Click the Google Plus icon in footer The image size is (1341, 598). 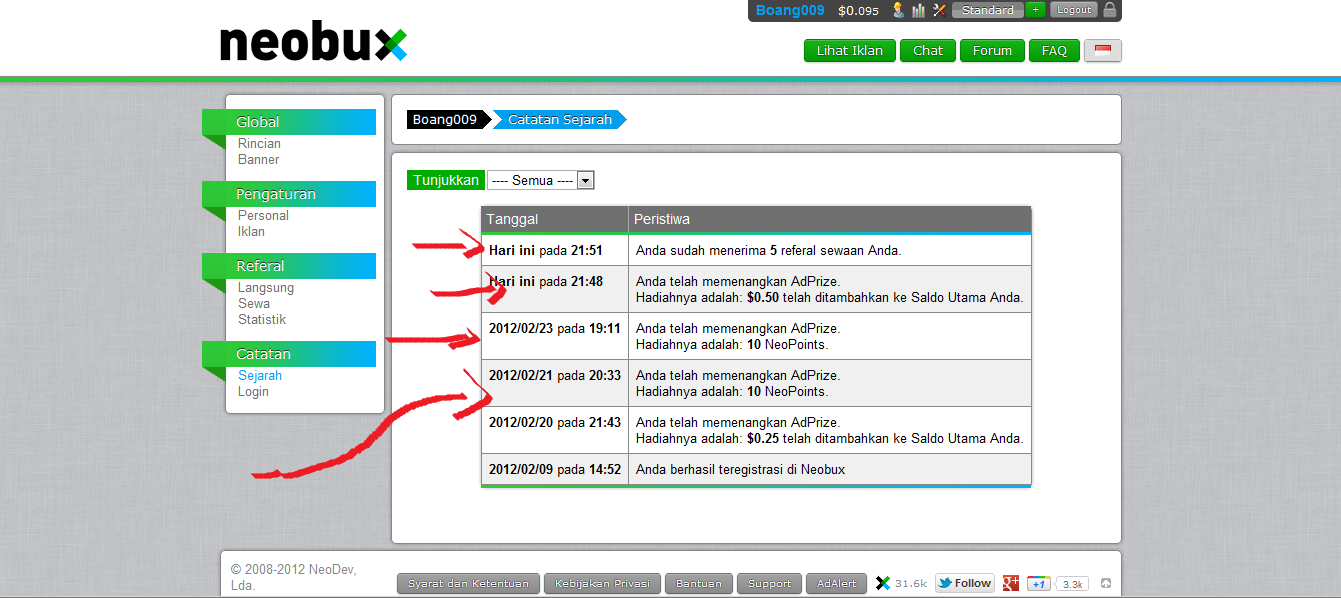(x=1011, y=583)
